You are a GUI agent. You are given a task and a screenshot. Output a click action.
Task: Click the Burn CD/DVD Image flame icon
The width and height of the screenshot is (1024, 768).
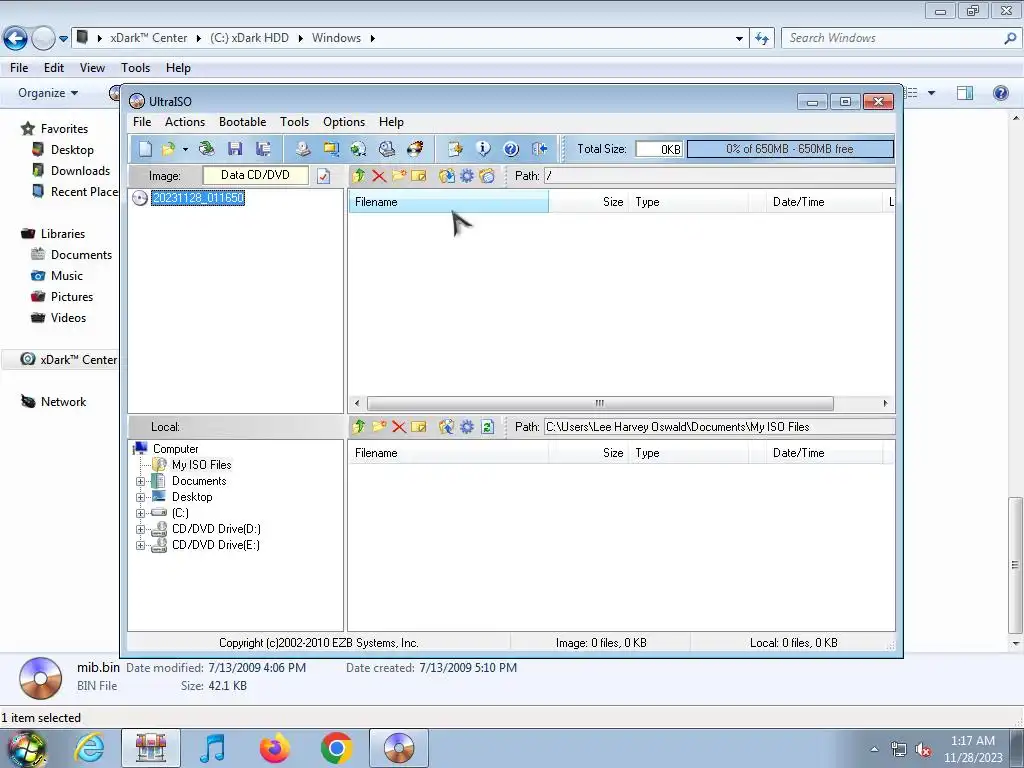[415, 149]
